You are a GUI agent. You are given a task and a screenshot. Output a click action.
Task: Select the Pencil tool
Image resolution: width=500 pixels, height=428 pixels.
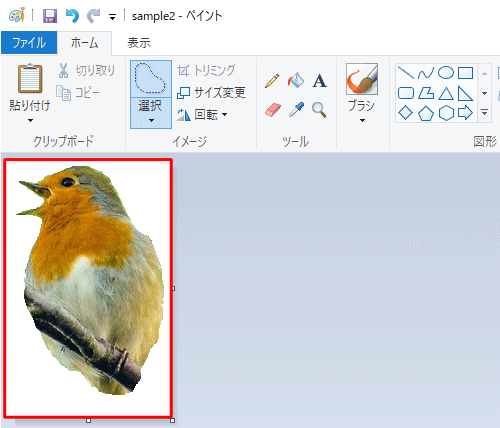[x=272, y=81]
